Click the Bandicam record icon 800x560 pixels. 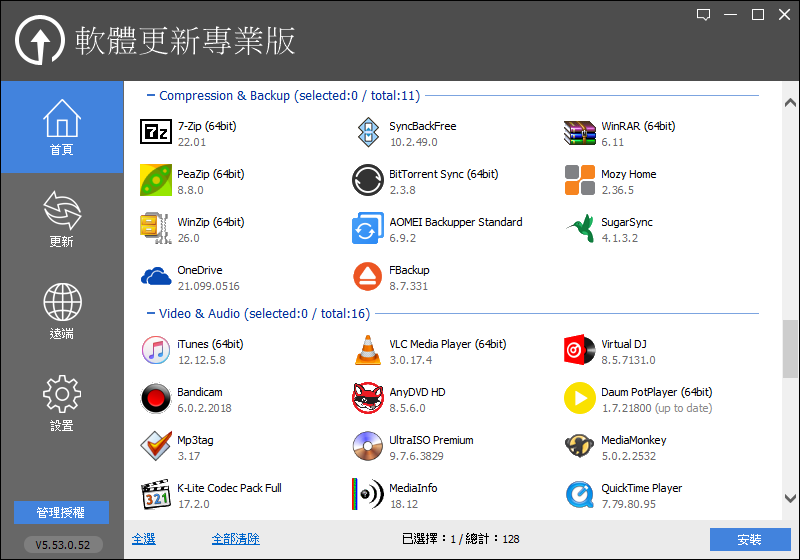point(156,398)
